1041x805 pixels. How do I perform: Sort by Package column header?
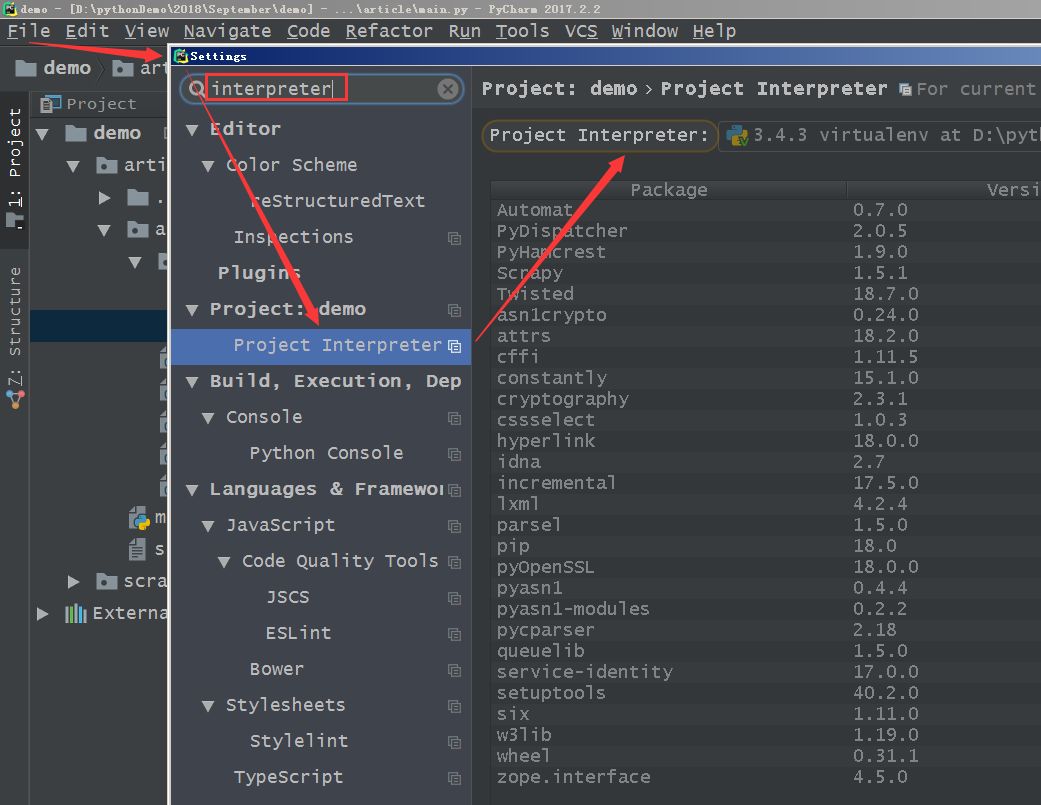point(669,190)
